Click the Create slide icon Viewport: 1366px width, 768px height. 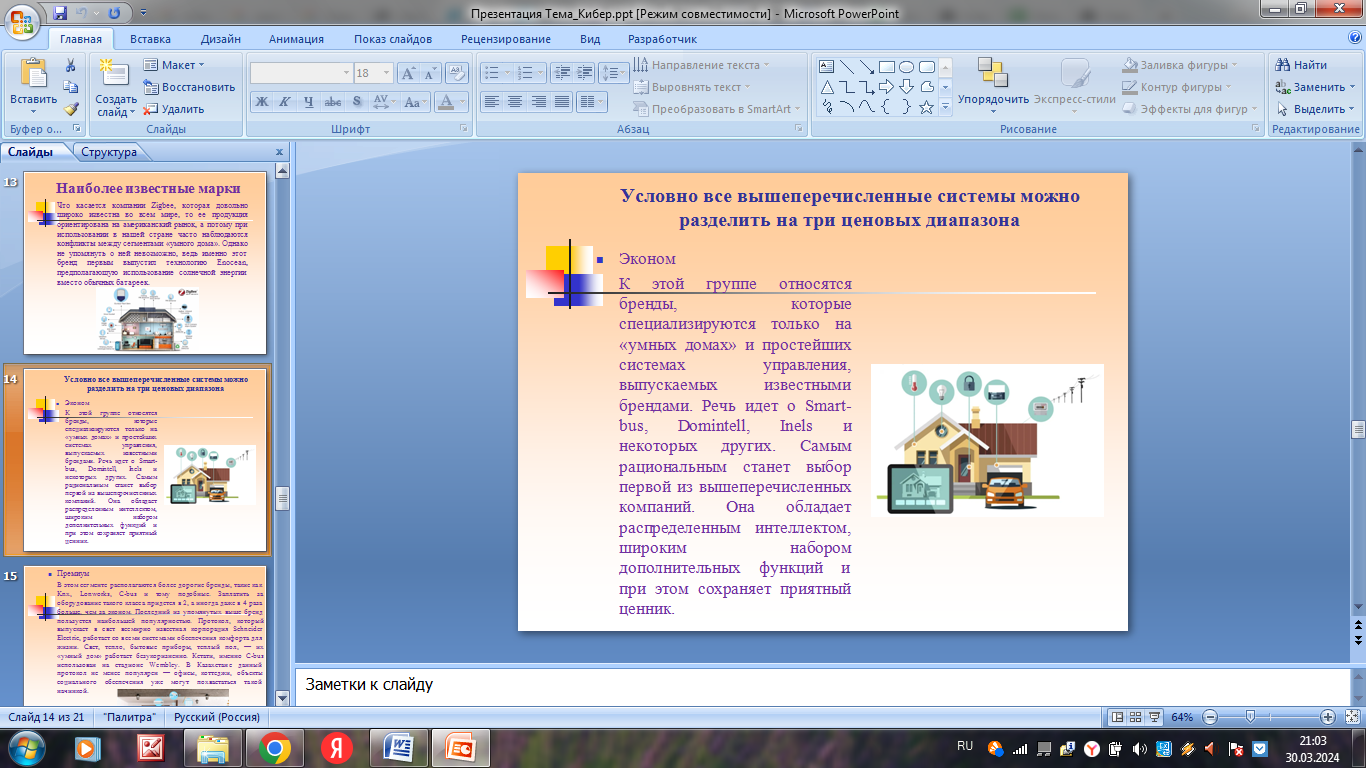click(x=116, y=75)
